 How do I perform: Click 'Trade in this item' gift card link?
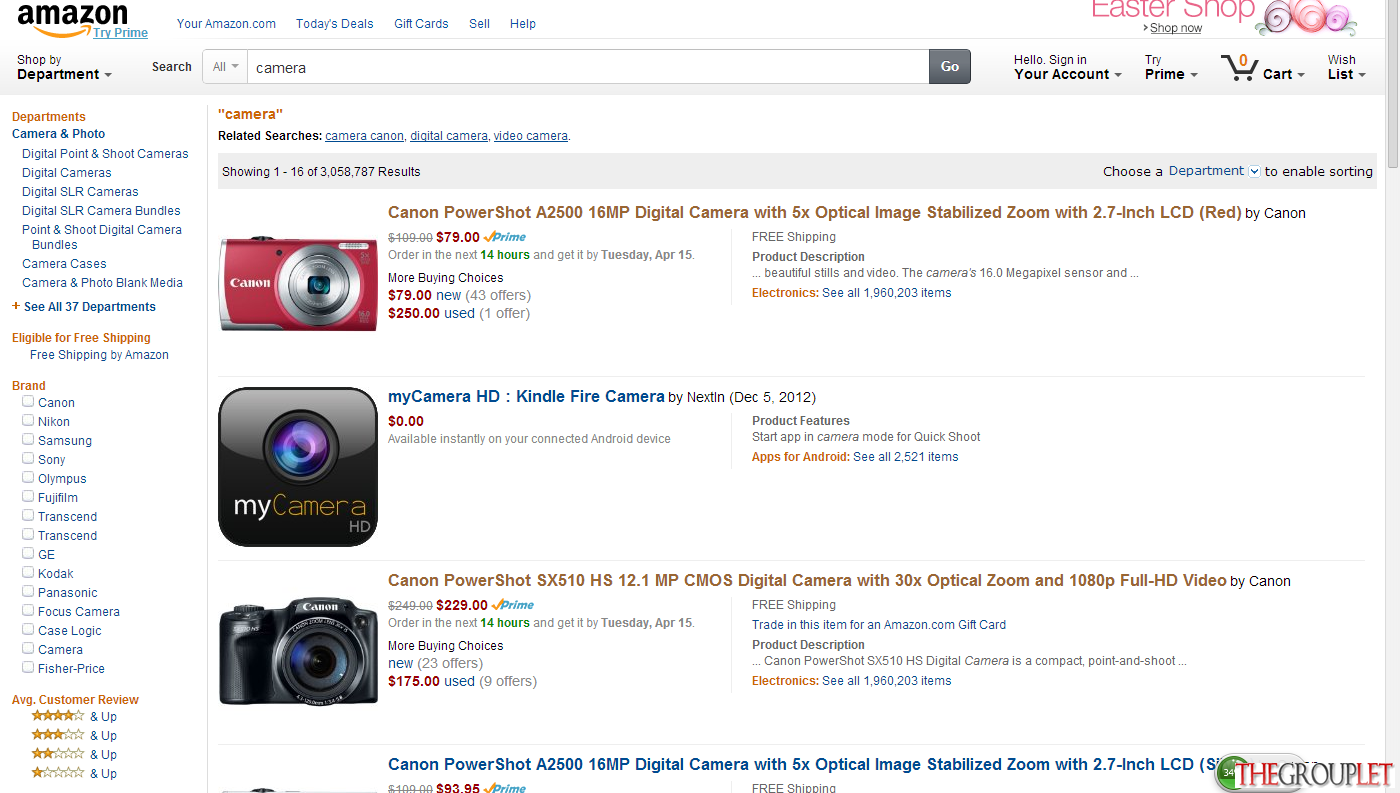tap(879, 624)
